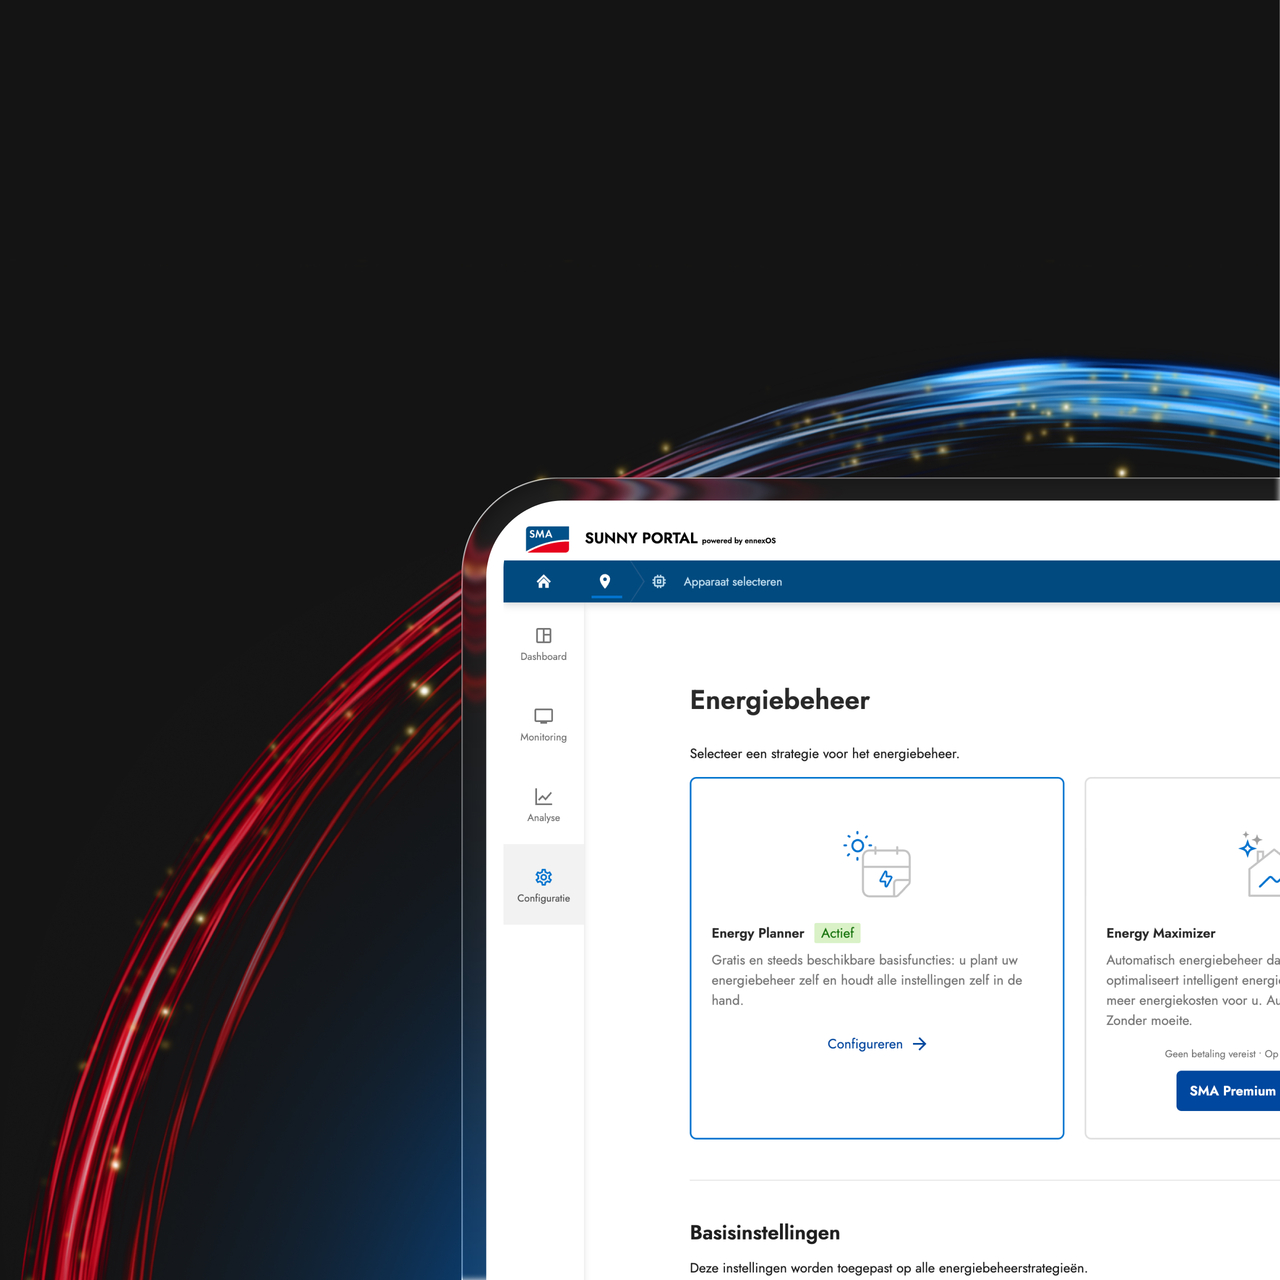Click the Configuratie gear icon in sidebar
The width and height of the screenshot is (1280, 1280).
[544, 877]
